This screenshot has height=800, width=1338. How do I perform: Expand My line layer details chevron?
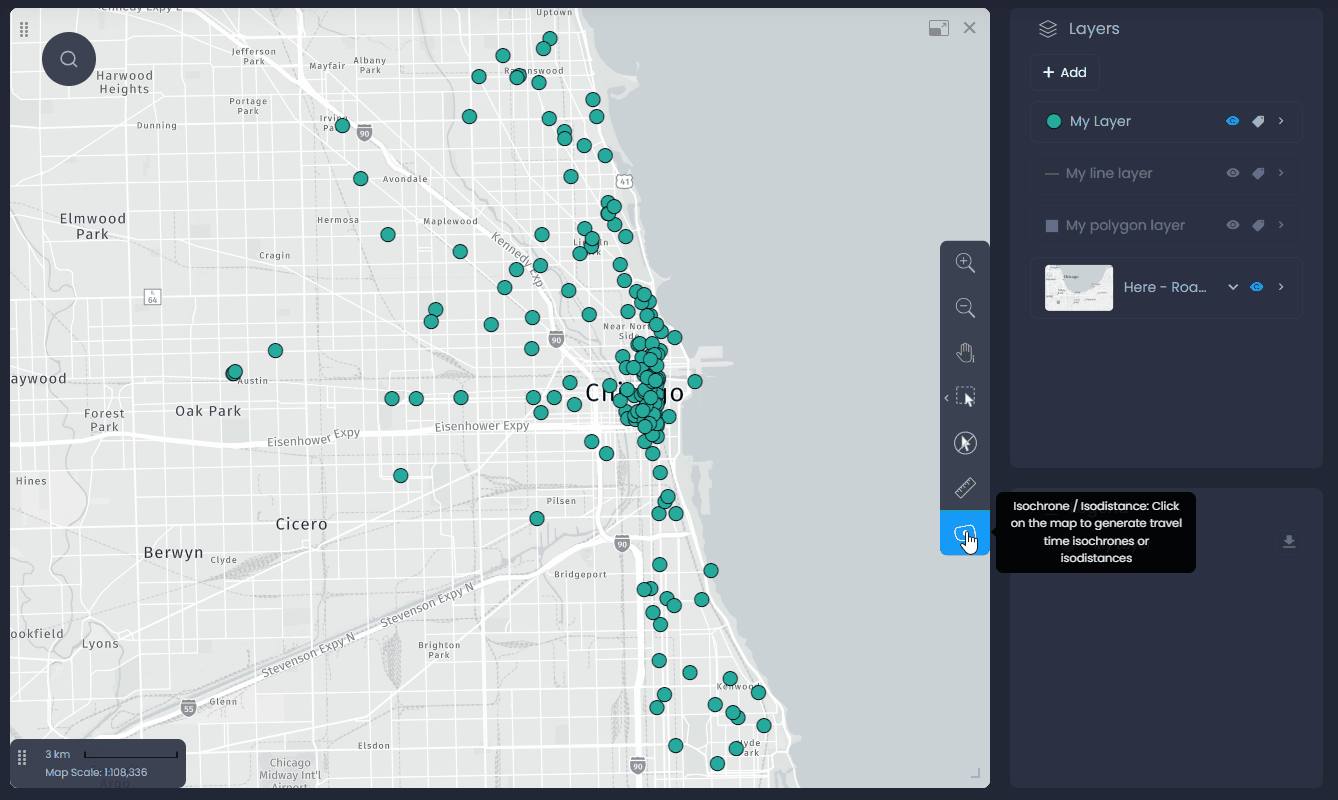pos(1281,173)
